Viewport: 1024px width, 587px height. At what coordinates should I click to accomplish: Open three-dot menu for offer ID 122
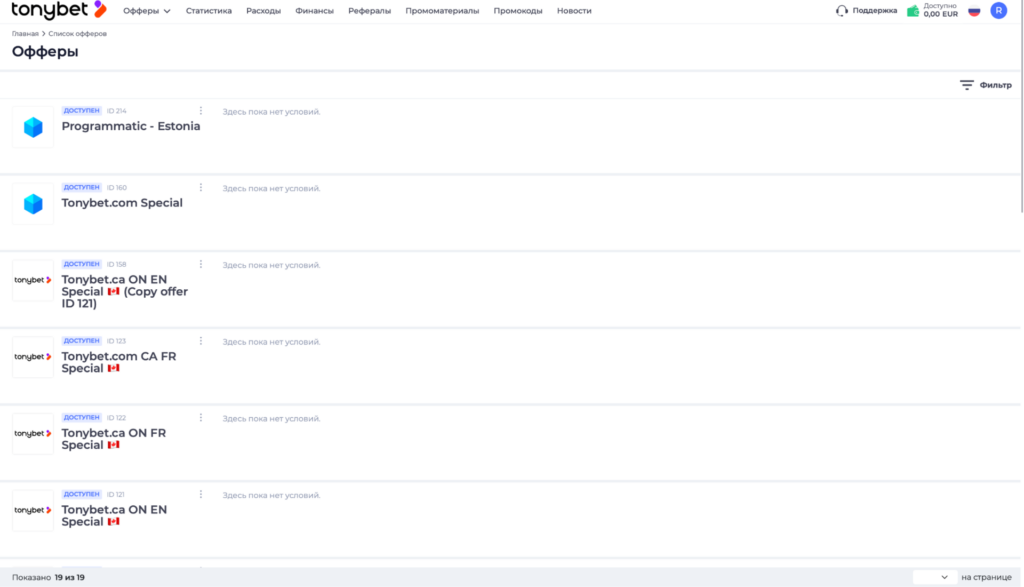pyautogui.click(x=200, y=418)
